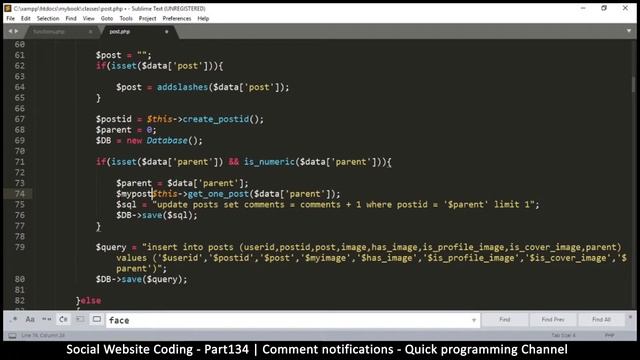
Task: Click line number 67 in gutter
Action: [x=20, y=119]
